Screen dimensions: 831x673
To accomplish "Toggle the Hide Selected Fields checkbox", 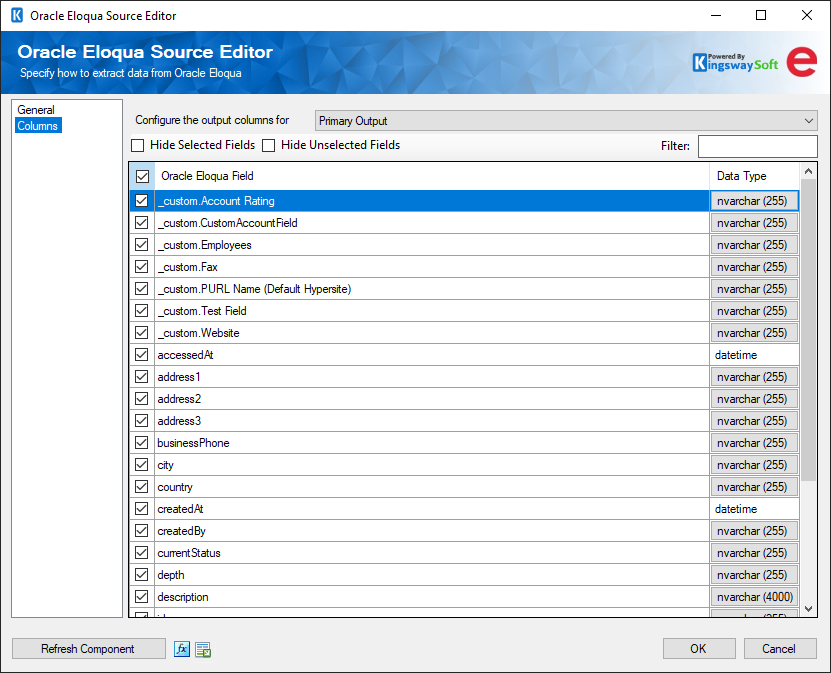I will [138, 145].
